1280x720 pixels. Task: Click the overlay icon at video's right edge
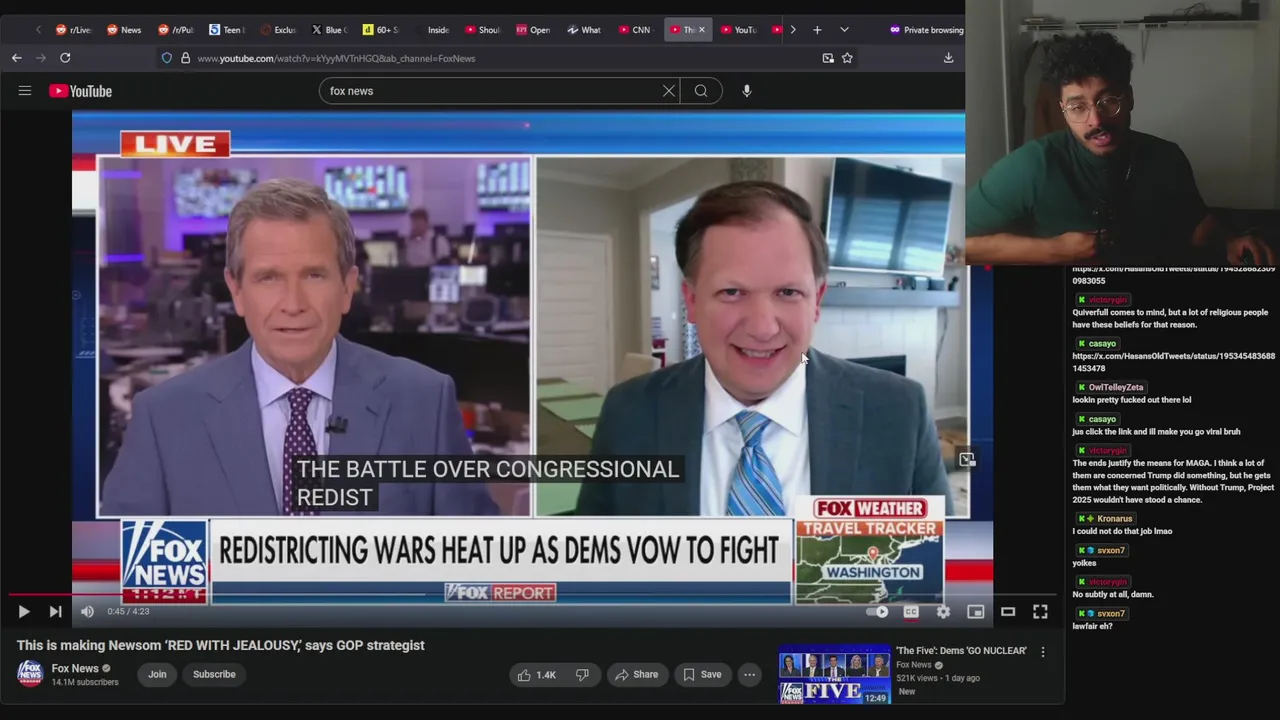click(967, 459)
